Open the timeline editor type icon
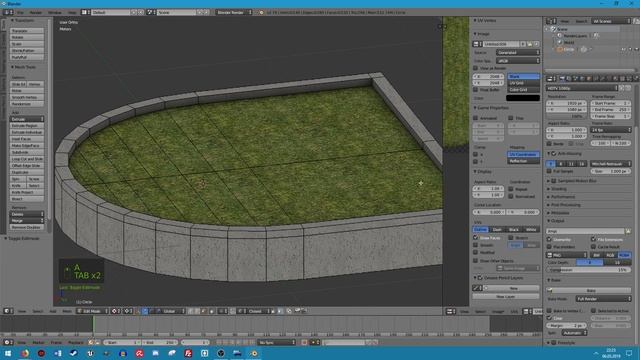Image resolution: width=640 pixels, height=360 pixels. (8, 342)
